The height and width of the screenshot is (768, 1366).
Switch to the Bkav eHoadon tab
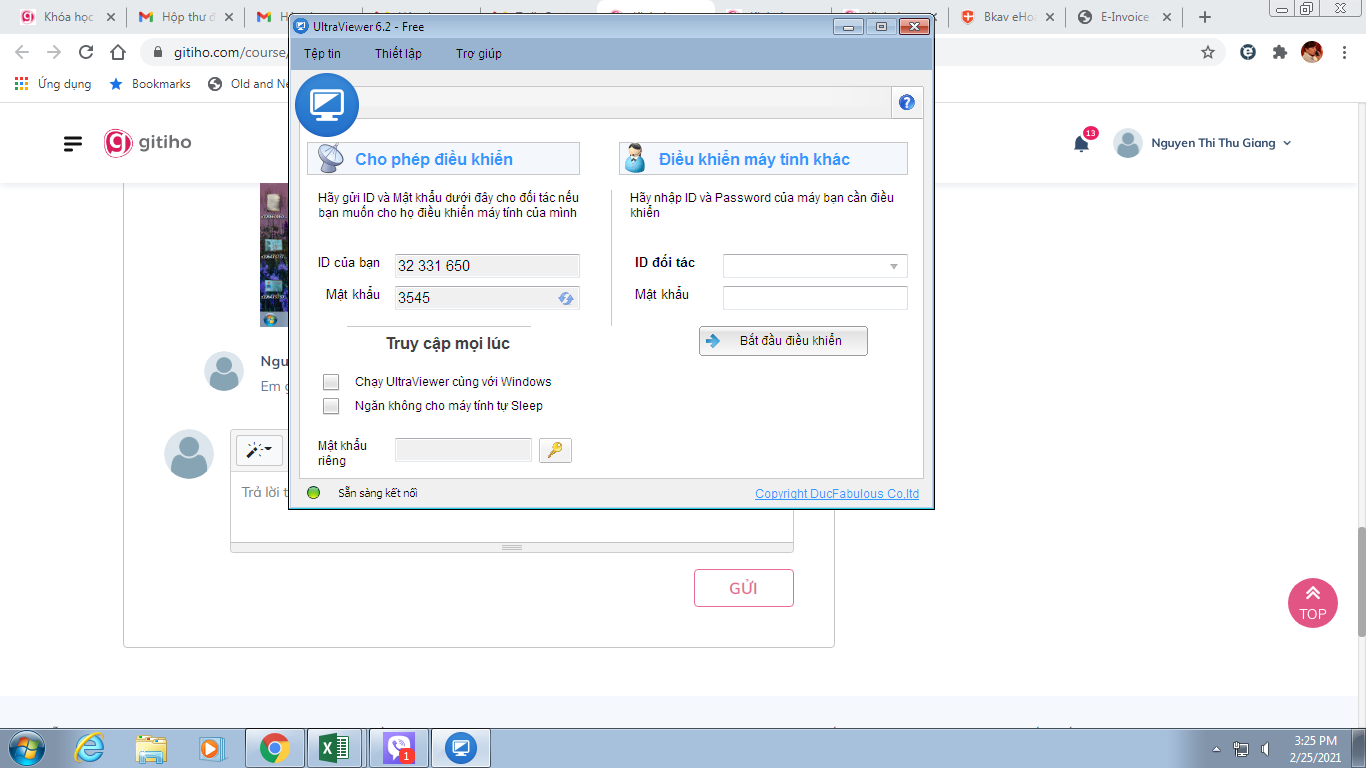click(x=1008, y=17)
